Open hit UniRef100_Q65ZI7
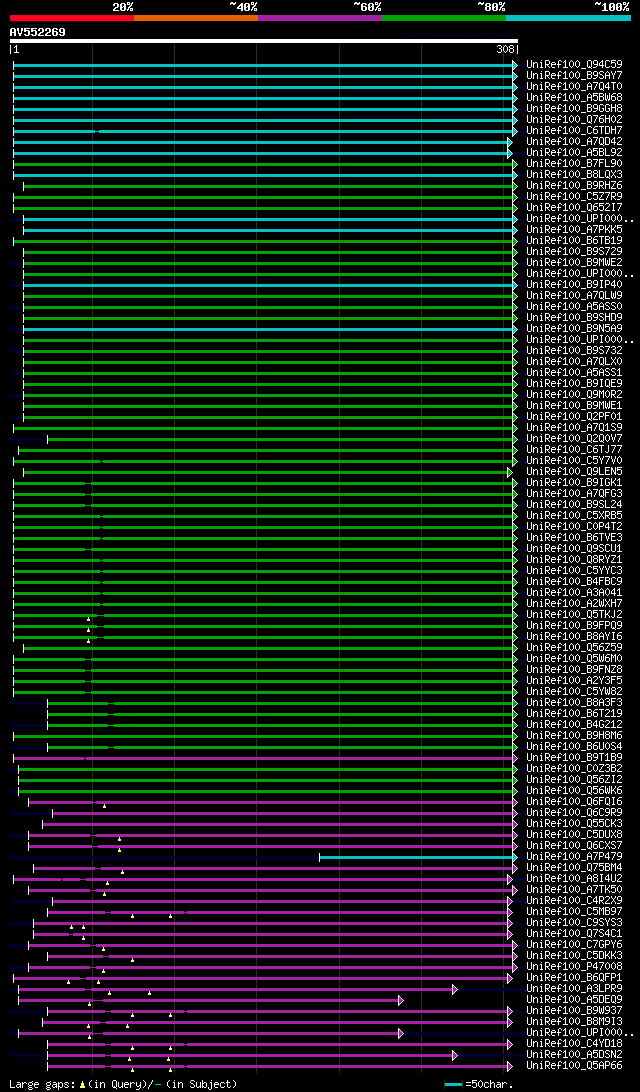 coord(575,208)
